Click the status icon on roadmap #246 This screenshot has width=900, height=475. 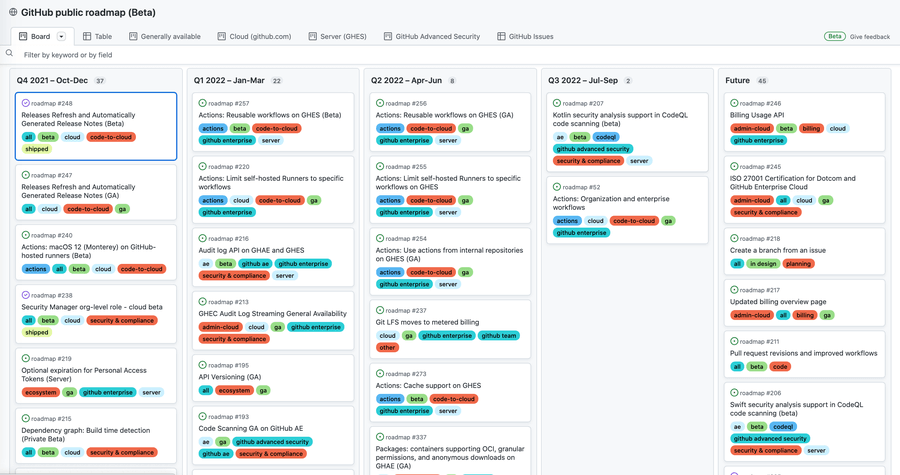click(x=734, y=103)
